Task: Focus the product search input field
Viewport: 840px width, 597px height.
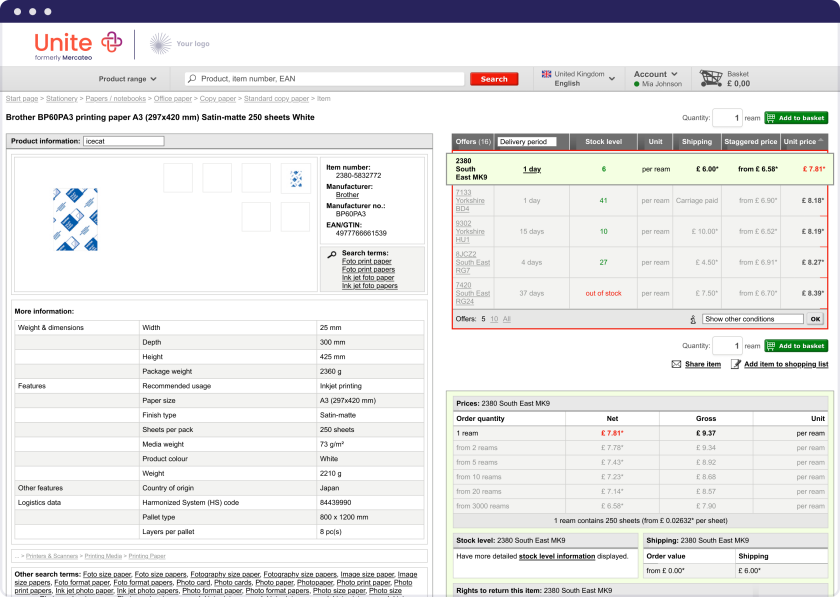Action: (325, 79)
